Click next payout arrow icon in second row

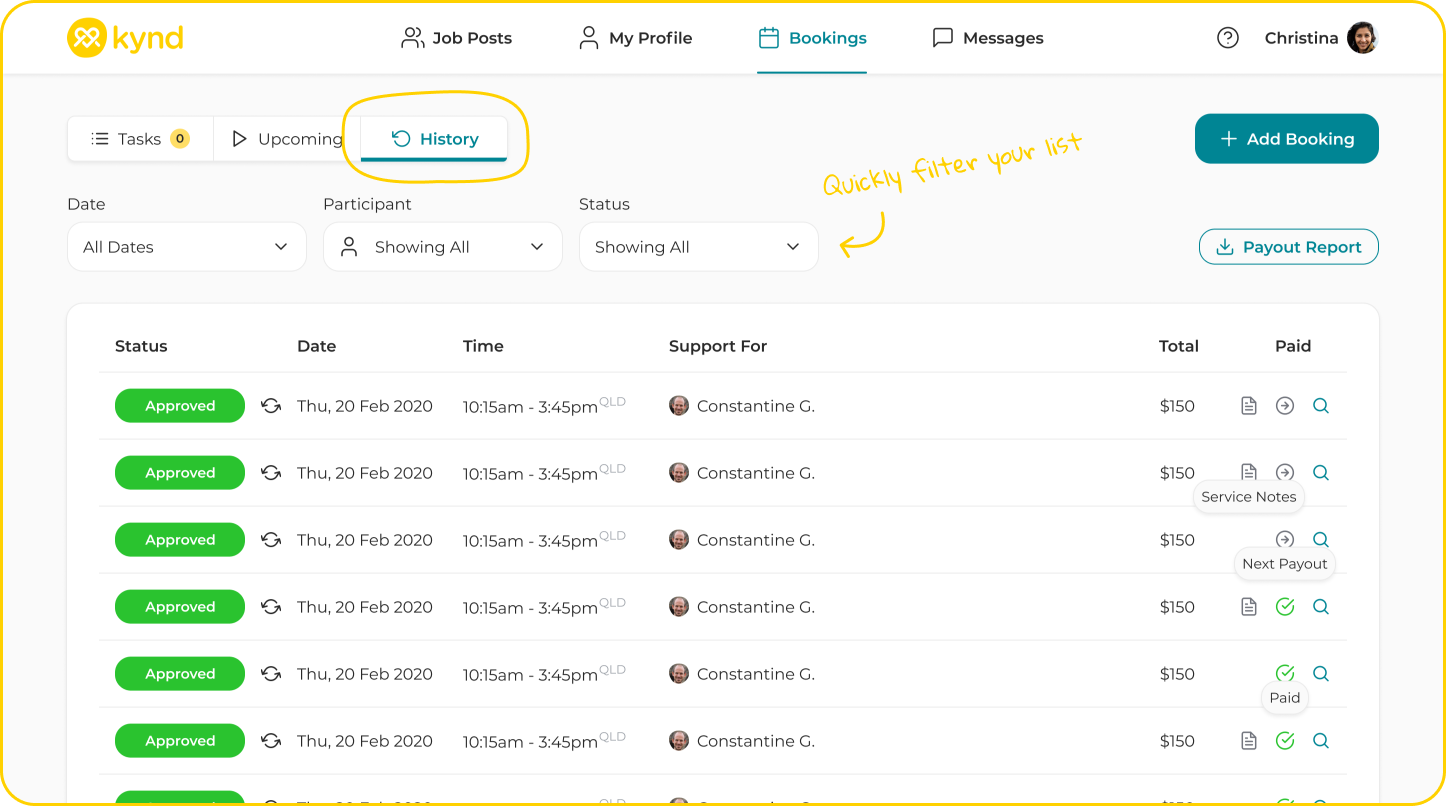tap(1285, 472)
